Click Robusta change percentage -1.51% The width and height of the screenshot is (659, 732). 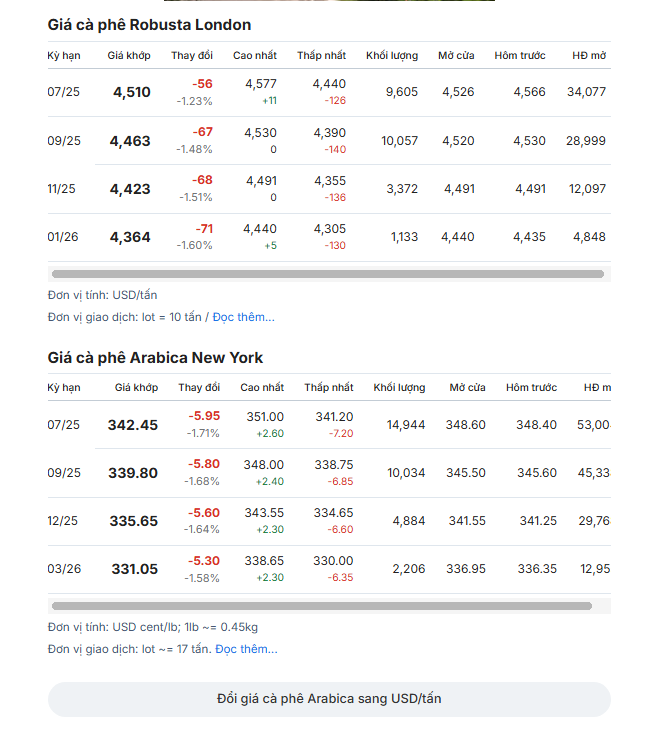pos(196,197)
